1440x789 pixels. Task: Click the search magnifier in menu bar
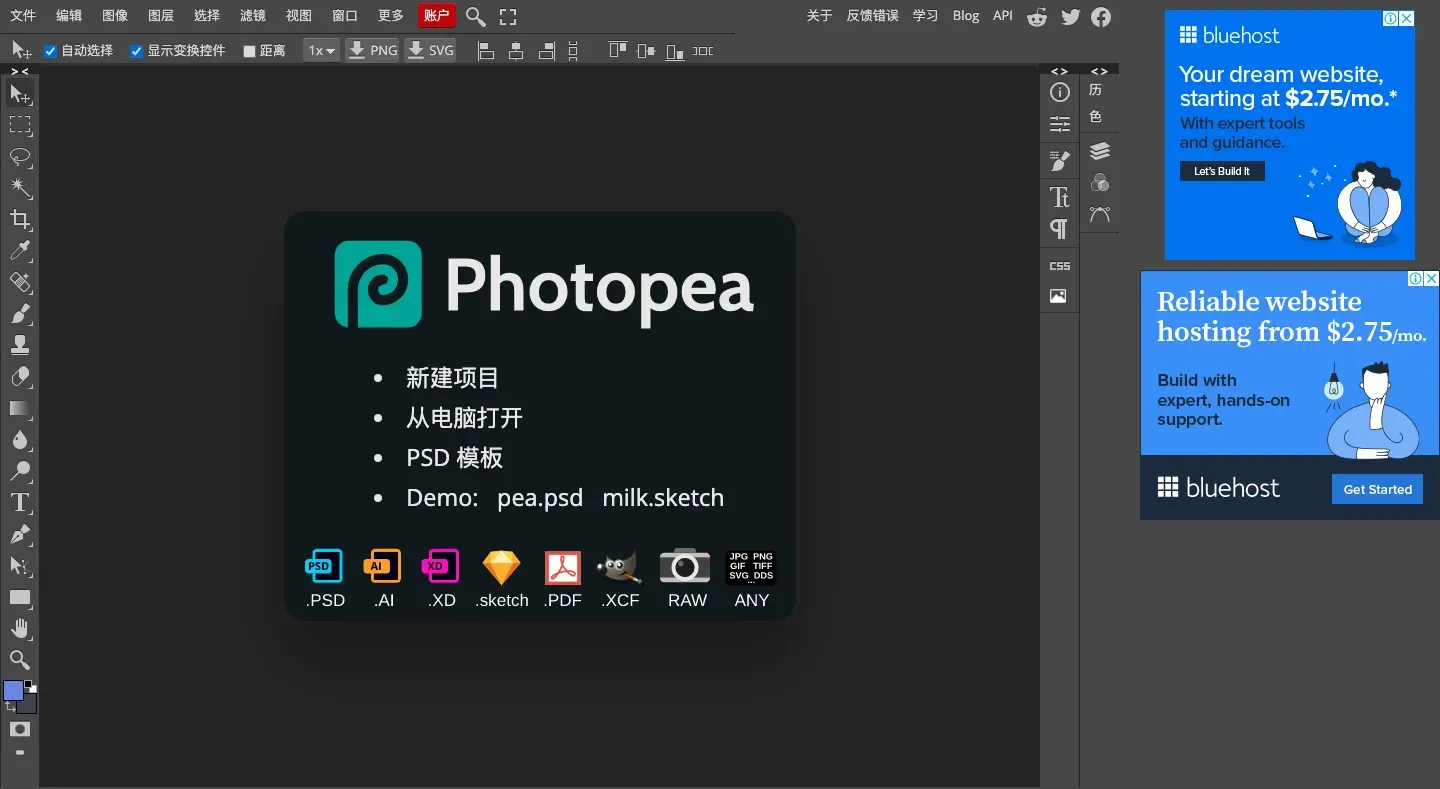click(476, 17)
